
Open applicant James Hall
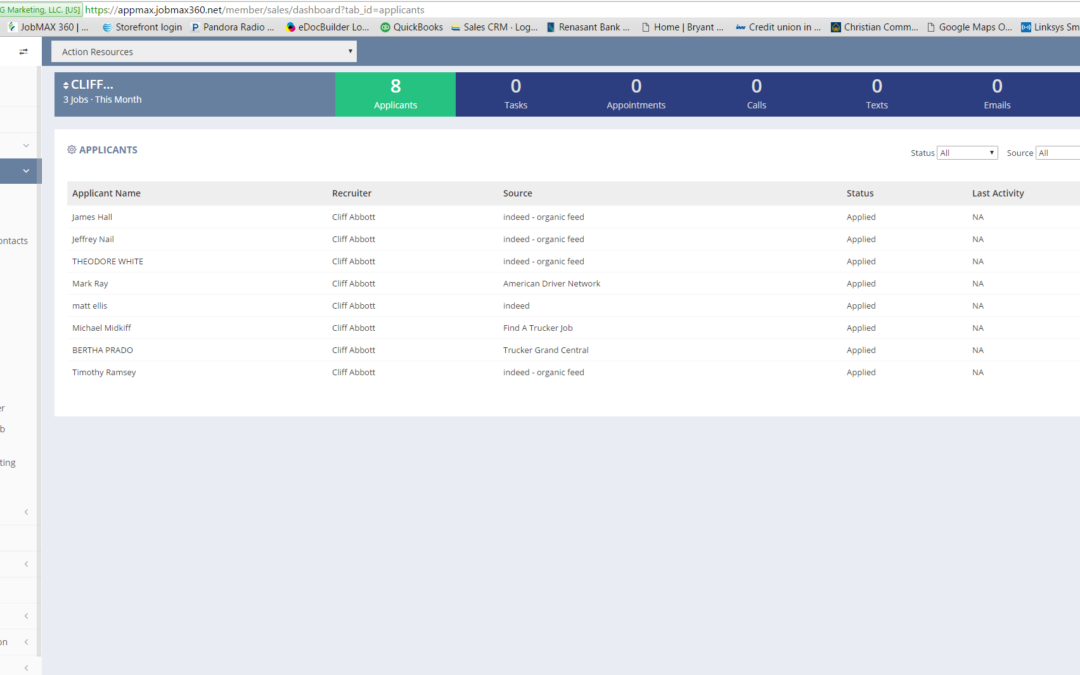(92, 217)
